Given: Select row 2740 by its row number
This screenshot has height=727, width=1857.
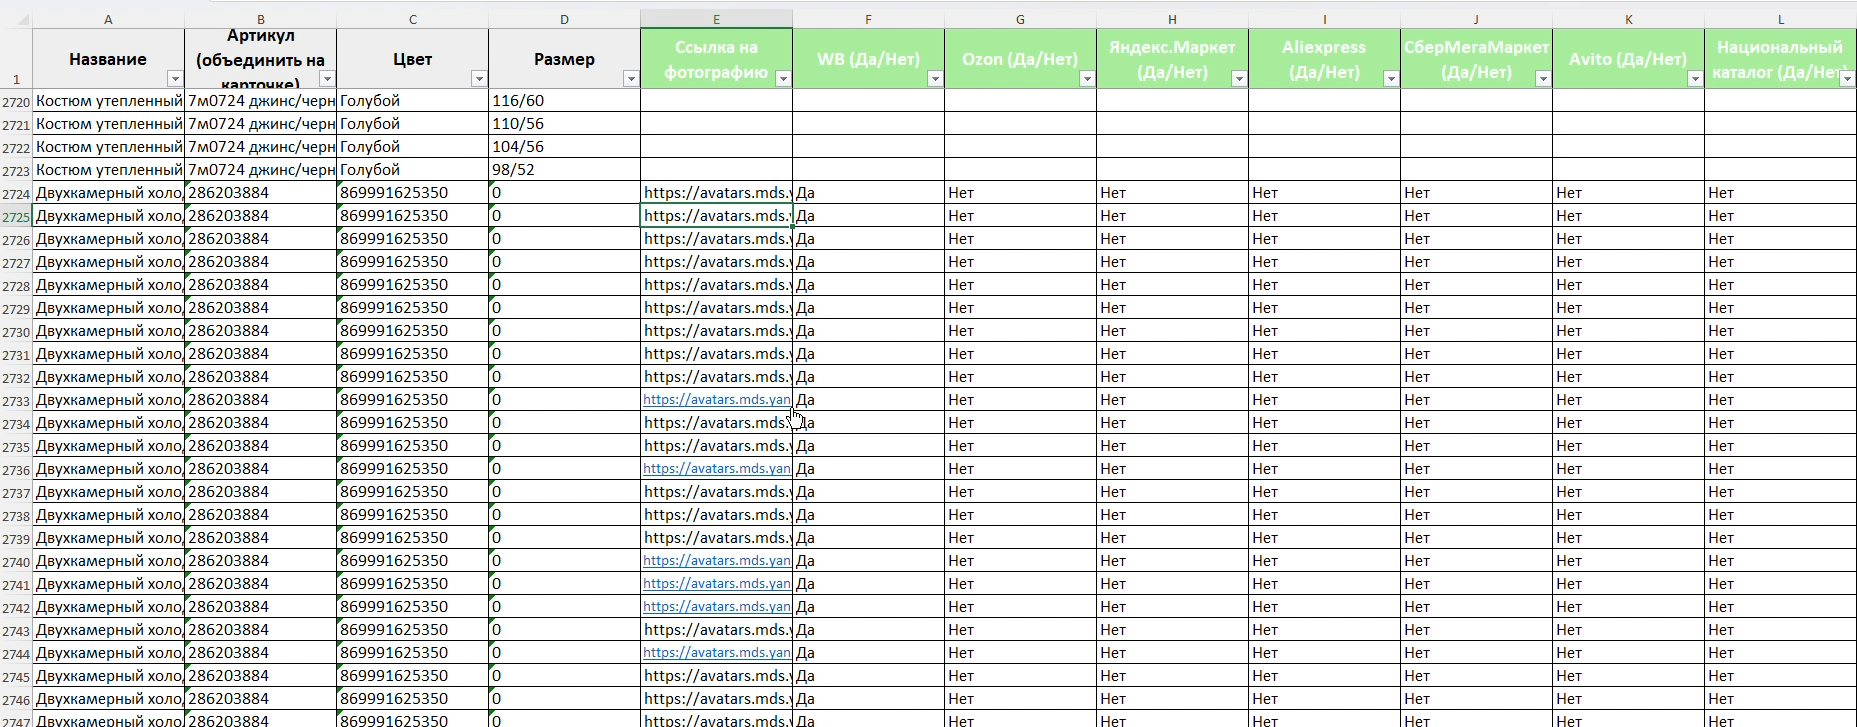Looking at the screenshot, I should tap(16, 562).
